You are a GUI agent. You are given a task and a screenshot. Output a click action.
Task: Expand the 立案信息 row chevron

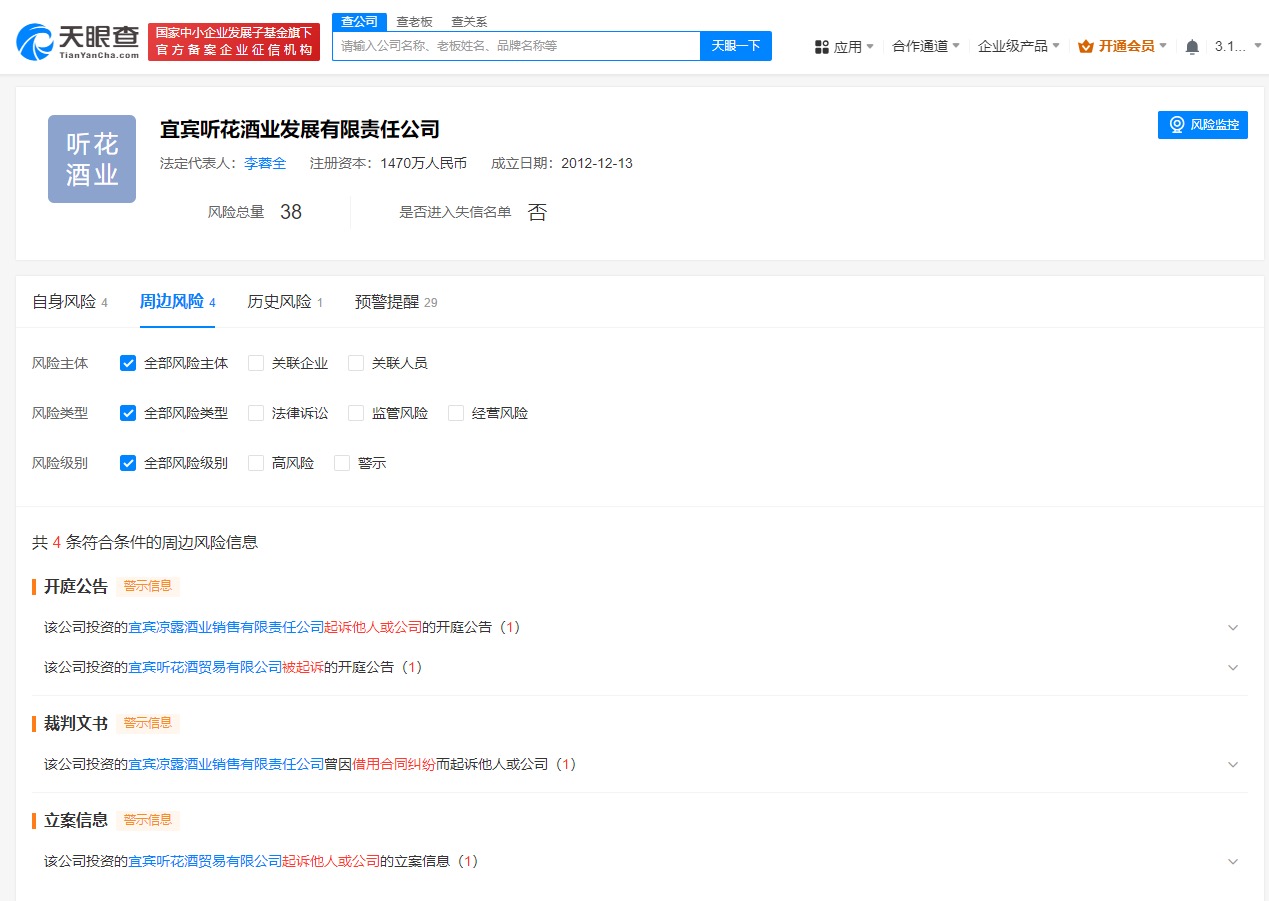tap(1233, 862)
